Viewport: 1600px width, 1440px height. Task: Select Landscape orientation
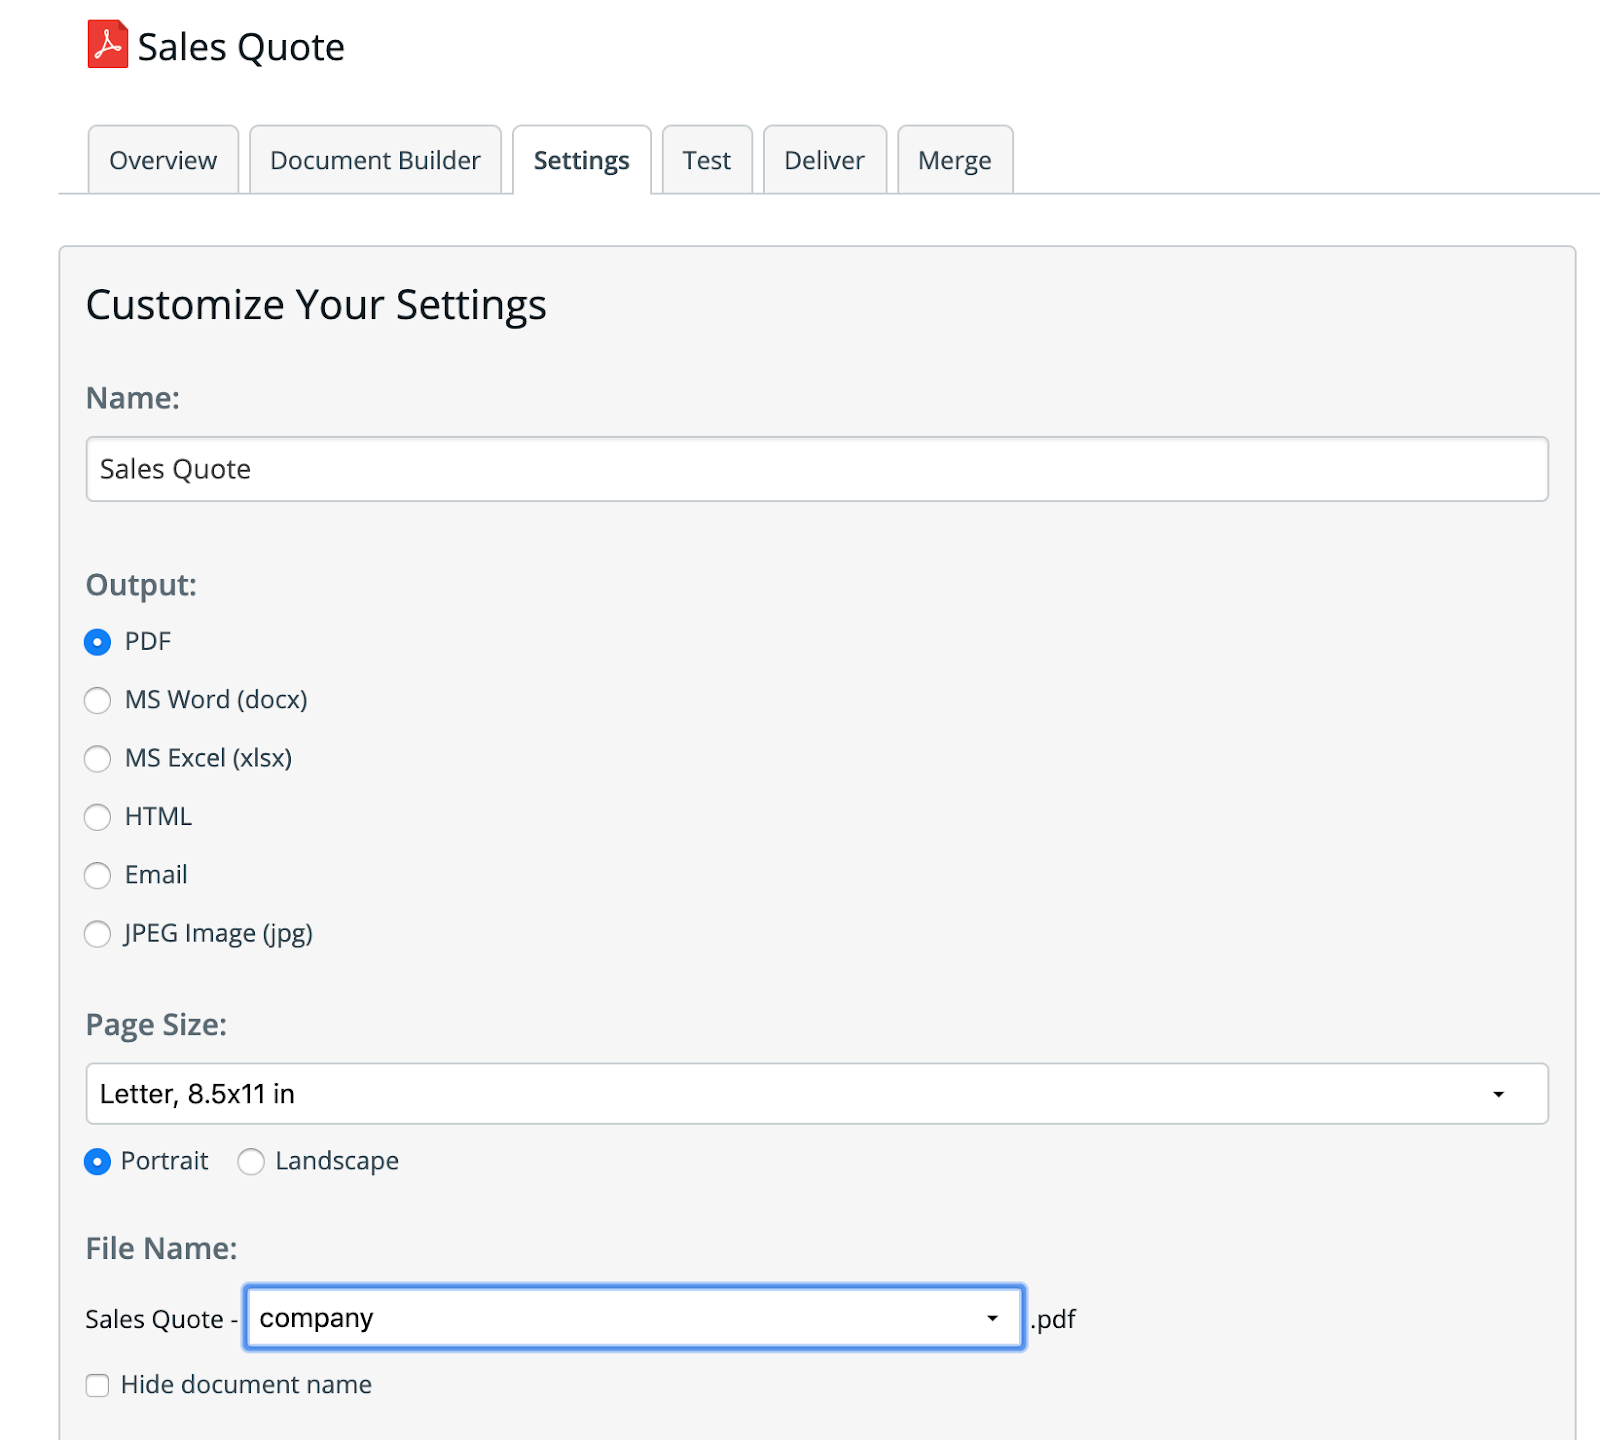coord(251,1162)
